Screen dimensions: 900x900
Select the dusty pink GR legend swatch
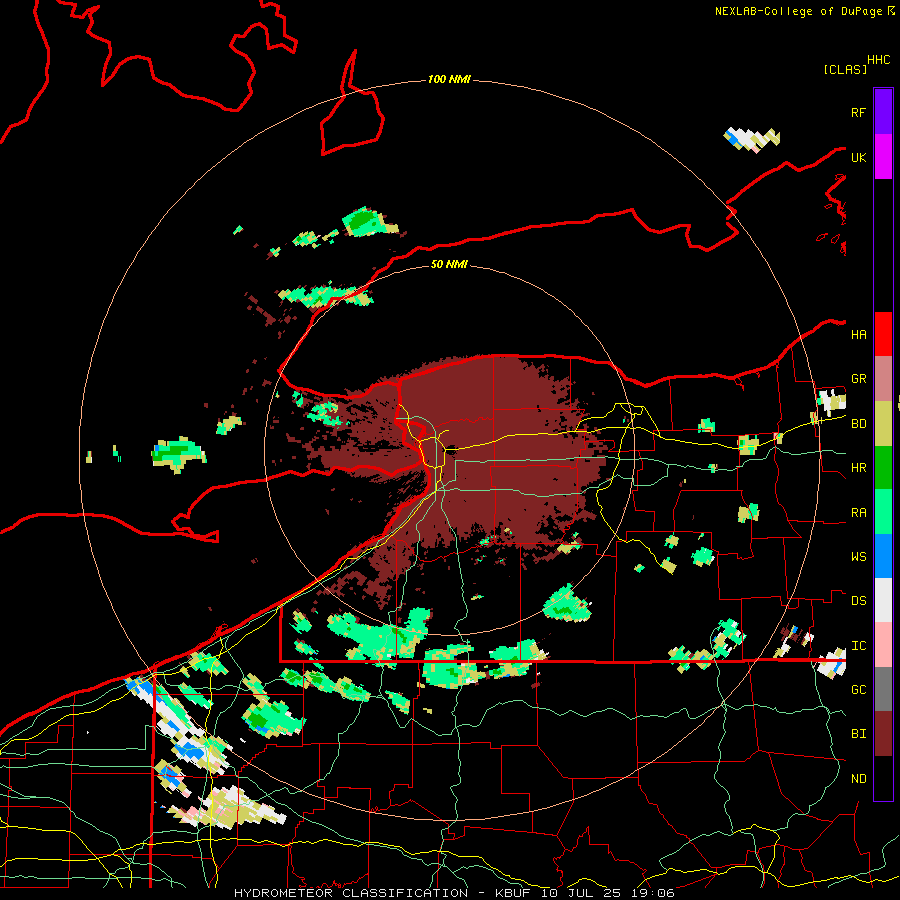(x=883, y=379)
